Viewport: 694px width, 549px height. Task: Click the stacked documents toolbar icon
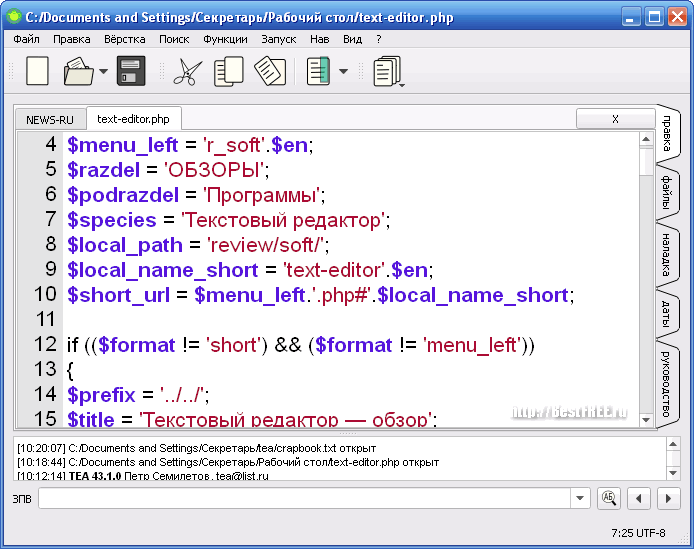click(388, 71)
